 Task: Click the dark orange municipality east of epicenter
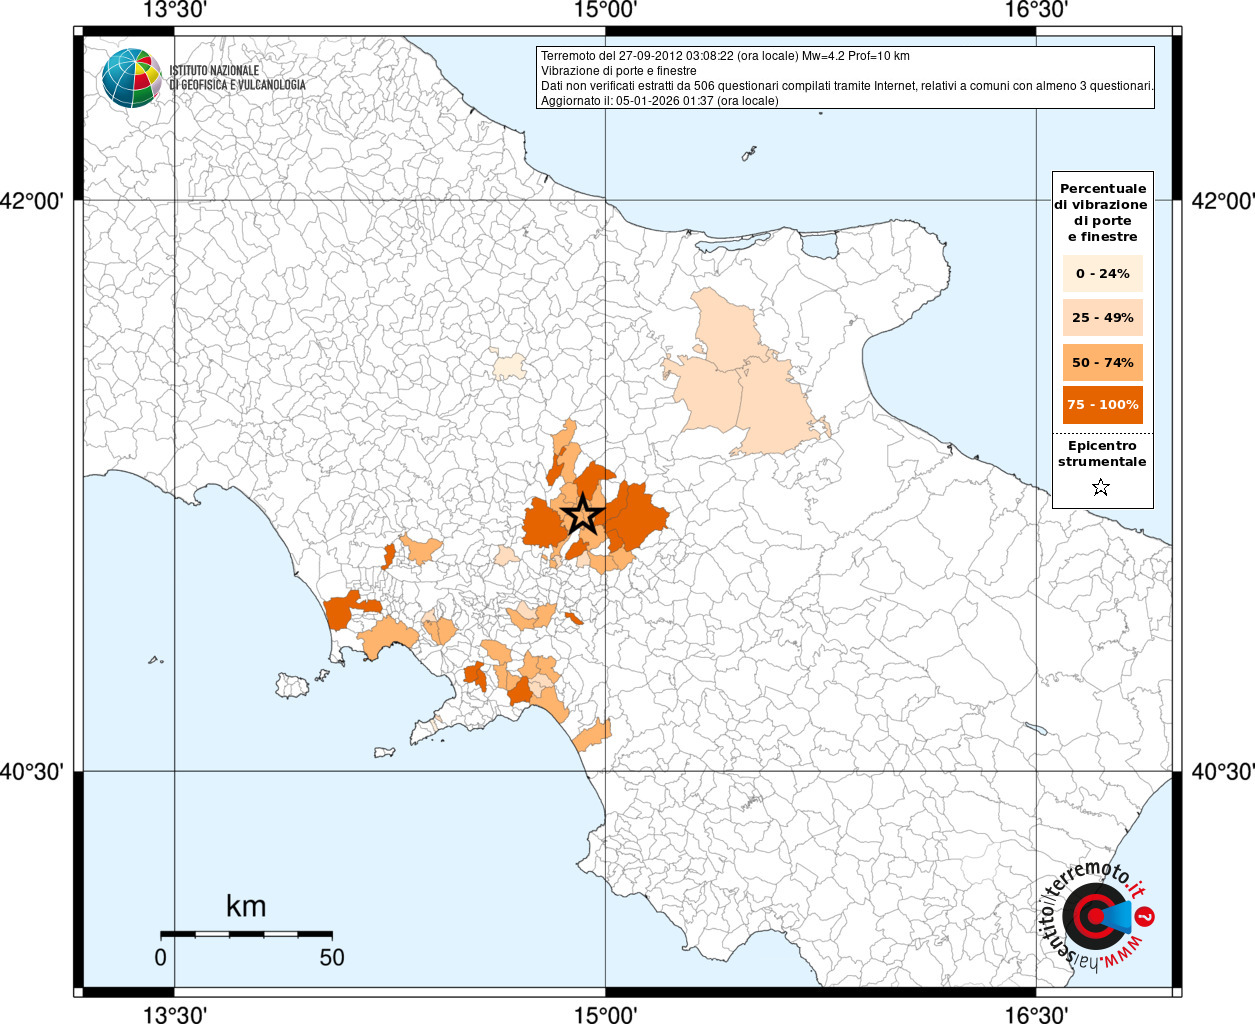[635, 515]
